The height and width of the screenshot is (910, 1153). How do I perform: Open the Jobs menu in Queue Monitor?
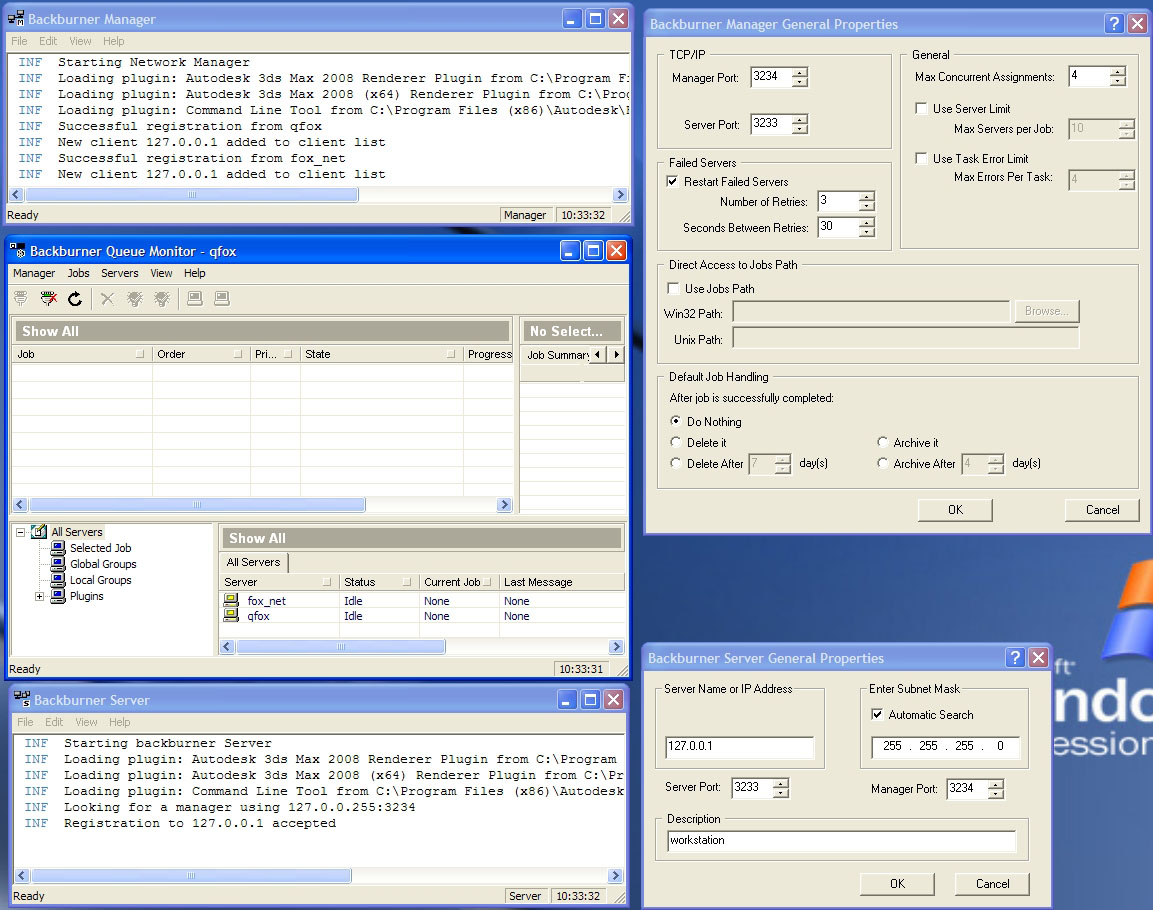pos(79,273)
